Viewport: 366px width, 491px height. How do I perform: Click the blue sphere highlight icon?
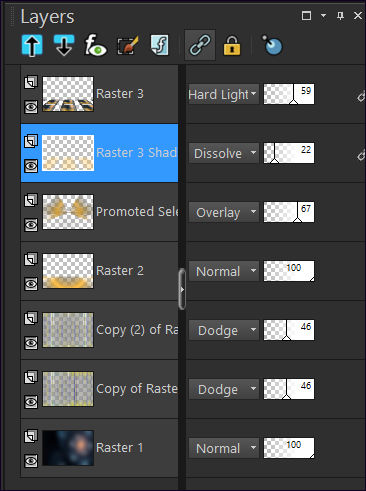pyautogui.click(x=272, y=45)
